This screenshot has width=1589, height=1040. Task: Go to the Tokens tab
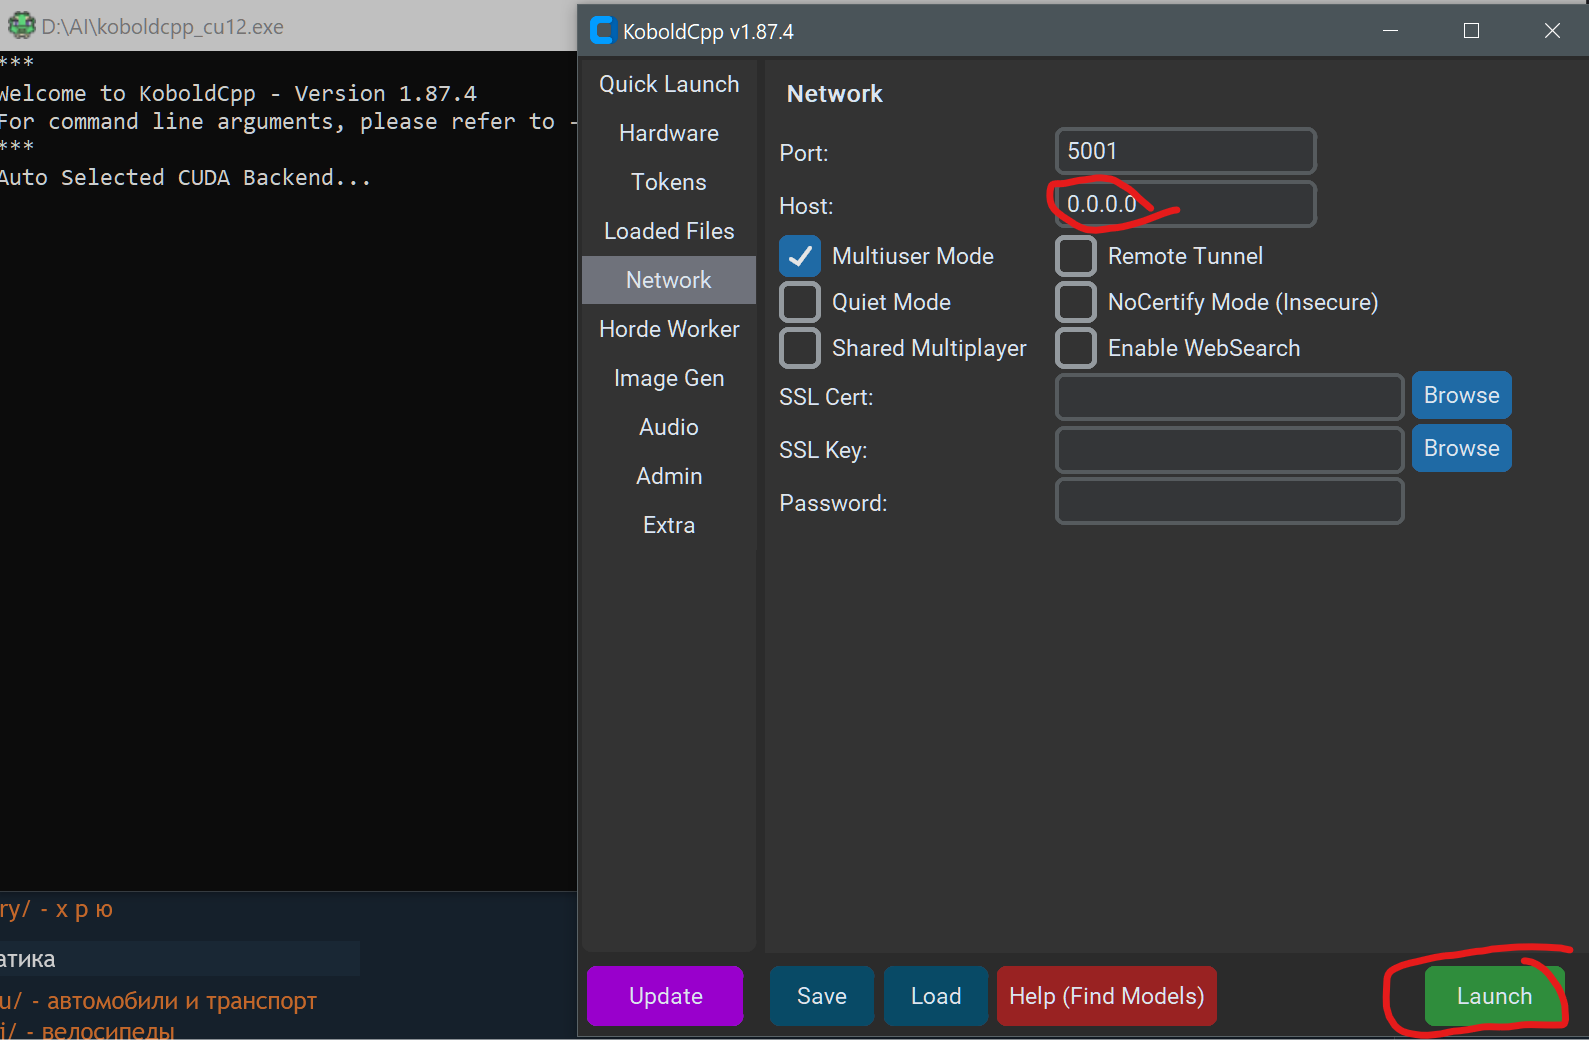pyautogui.click(x=669, y=182)
